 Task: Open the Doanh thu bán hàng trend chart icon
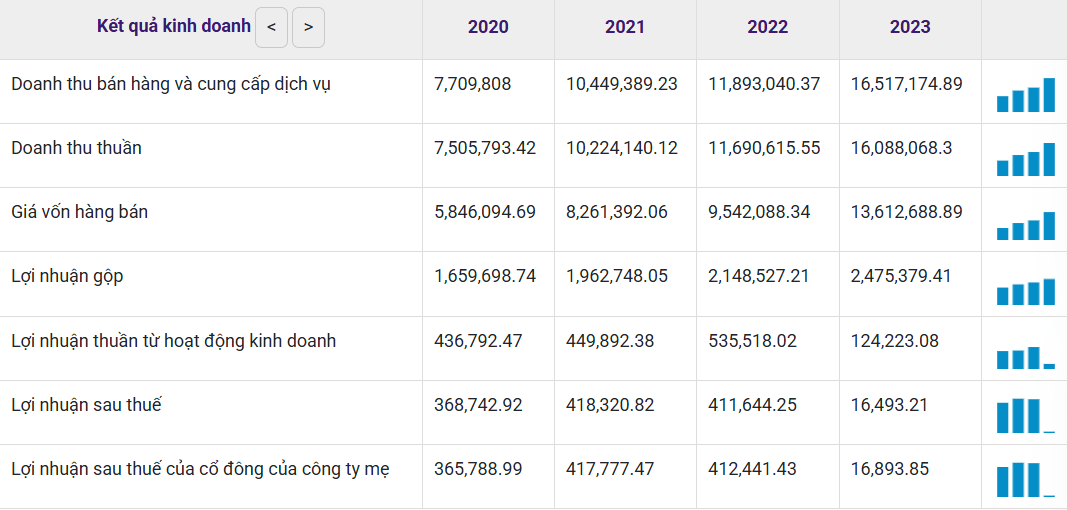pos(1025,95)
